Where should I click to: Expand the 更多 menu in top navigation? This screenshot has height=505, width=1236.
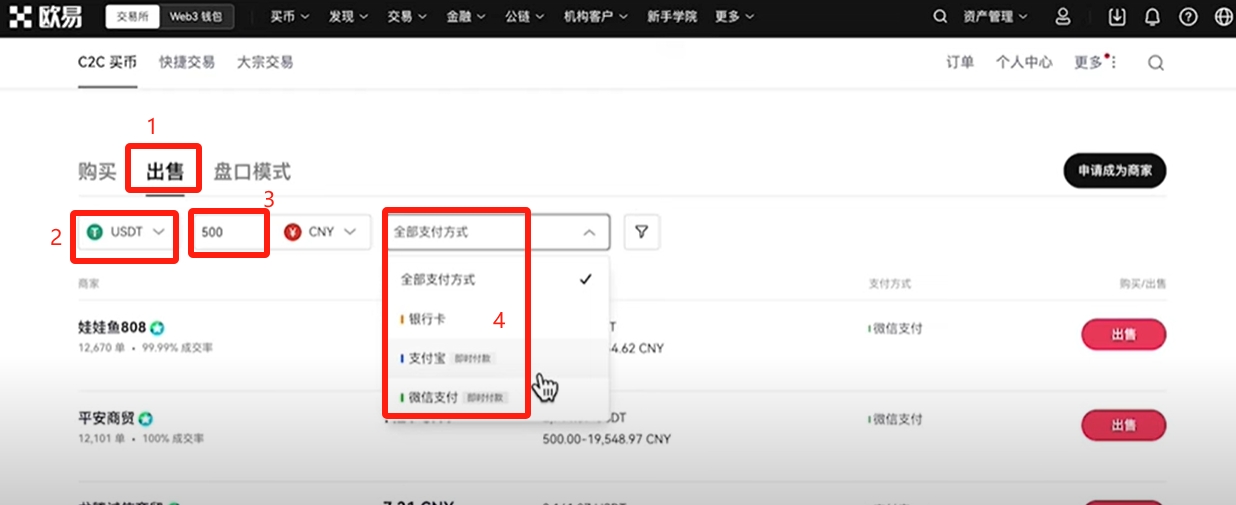[x=735, y=17]
